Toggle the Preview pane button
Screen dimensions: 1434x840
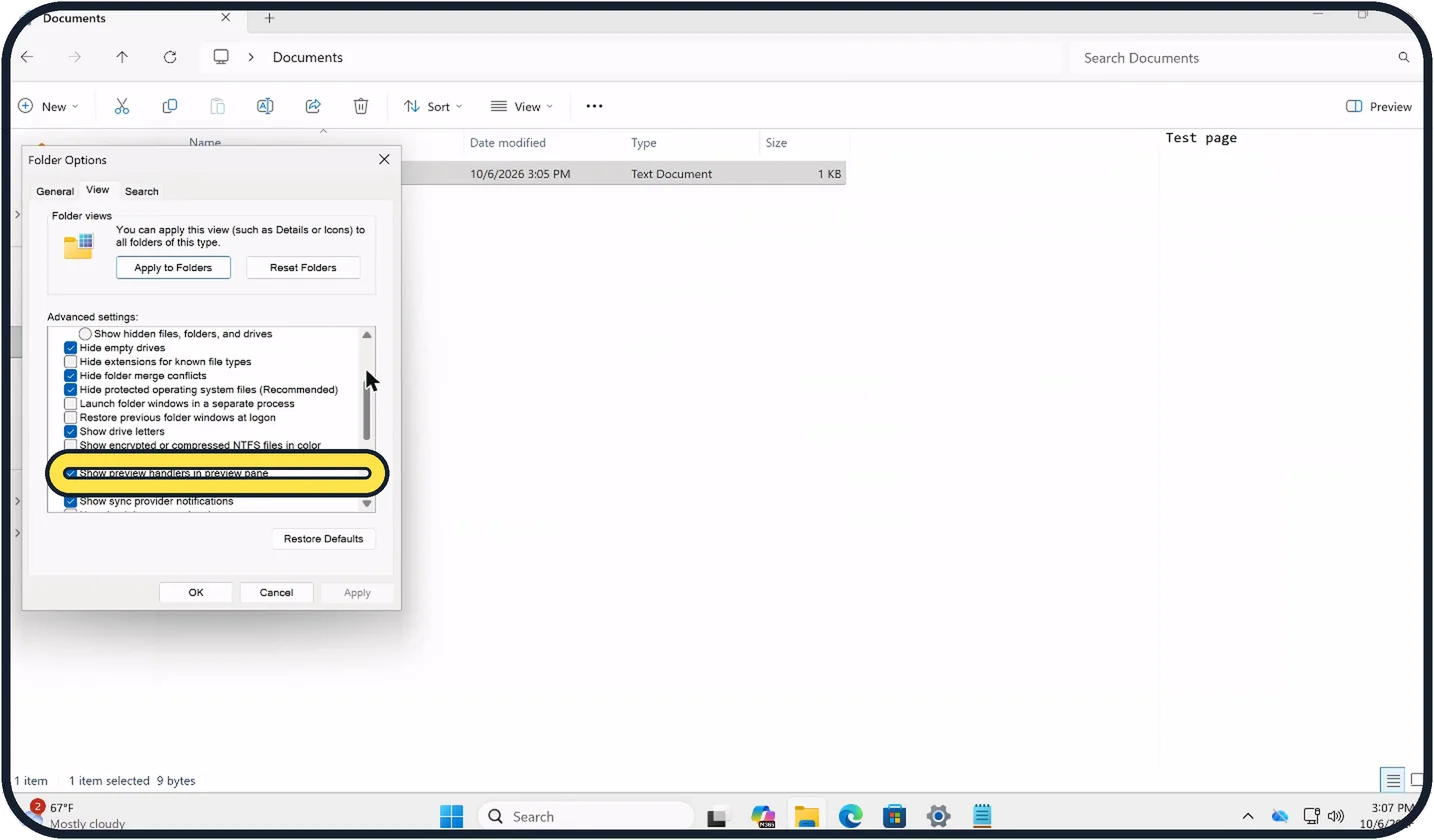tap(1379, 107)
